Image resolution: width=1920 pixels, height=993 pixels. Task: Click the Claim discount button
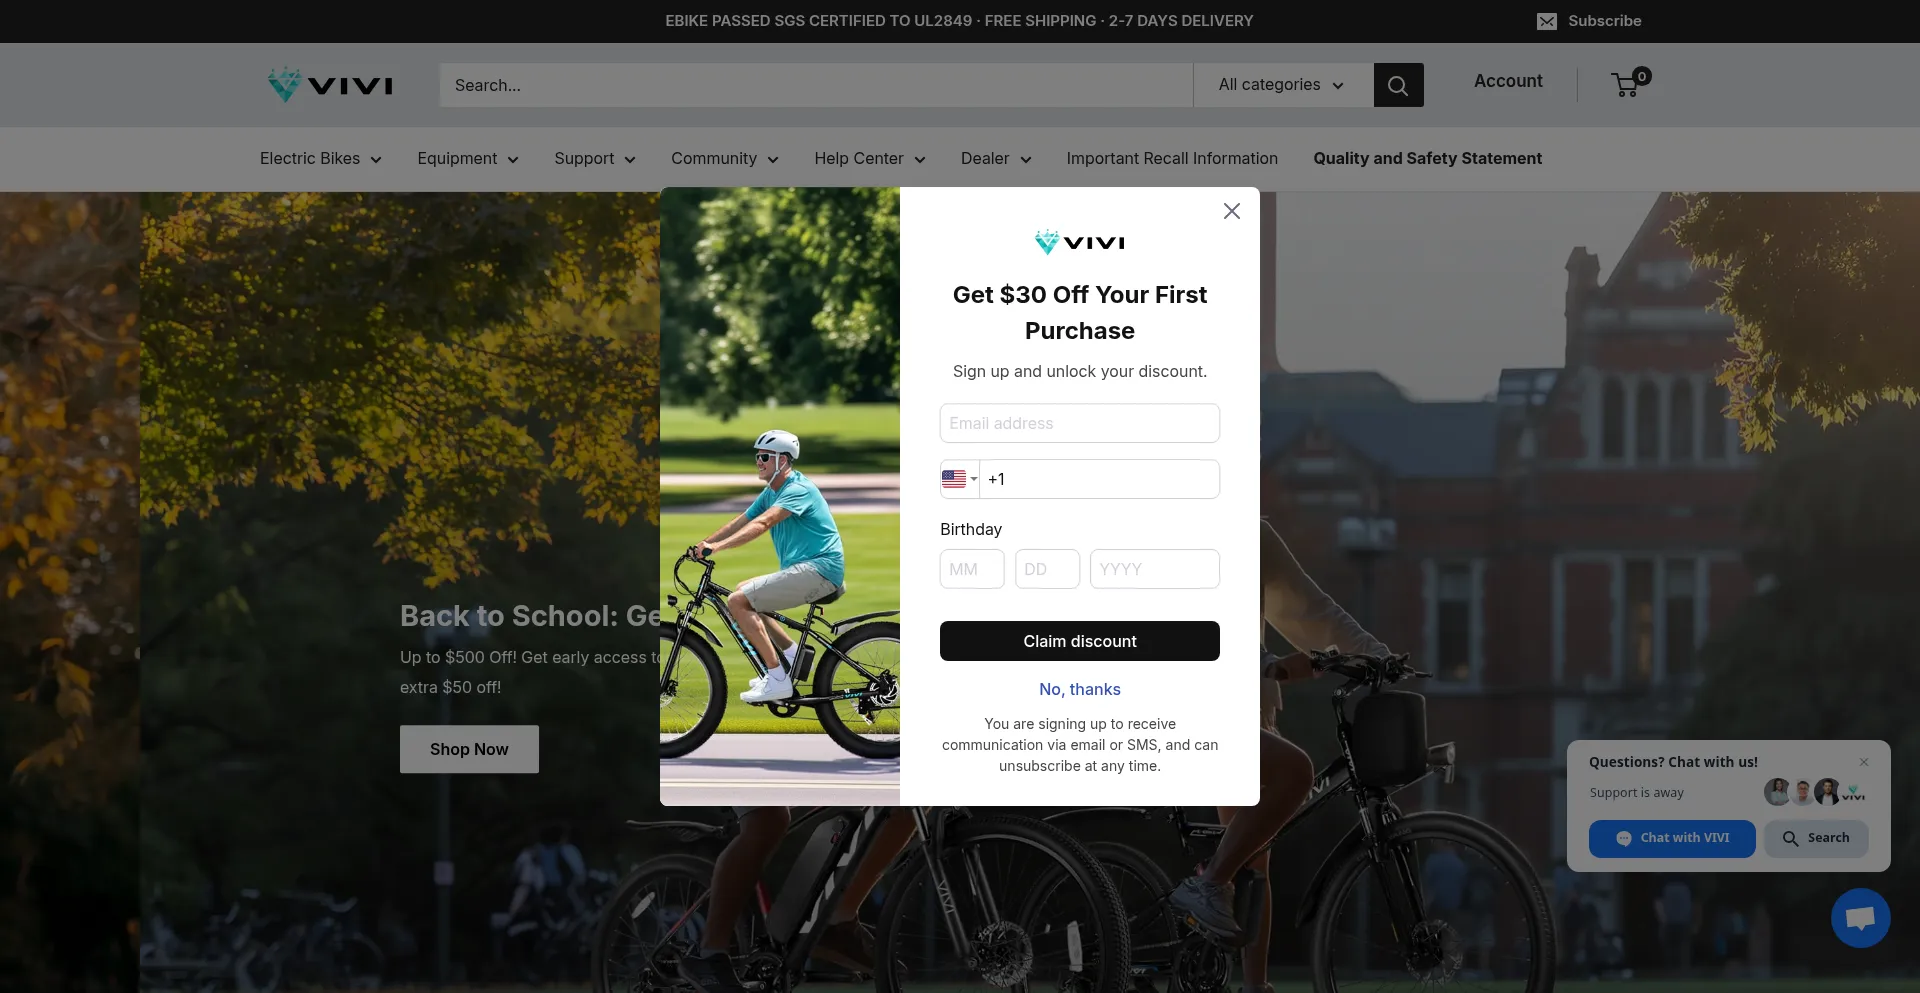(x=1080, y=641)
